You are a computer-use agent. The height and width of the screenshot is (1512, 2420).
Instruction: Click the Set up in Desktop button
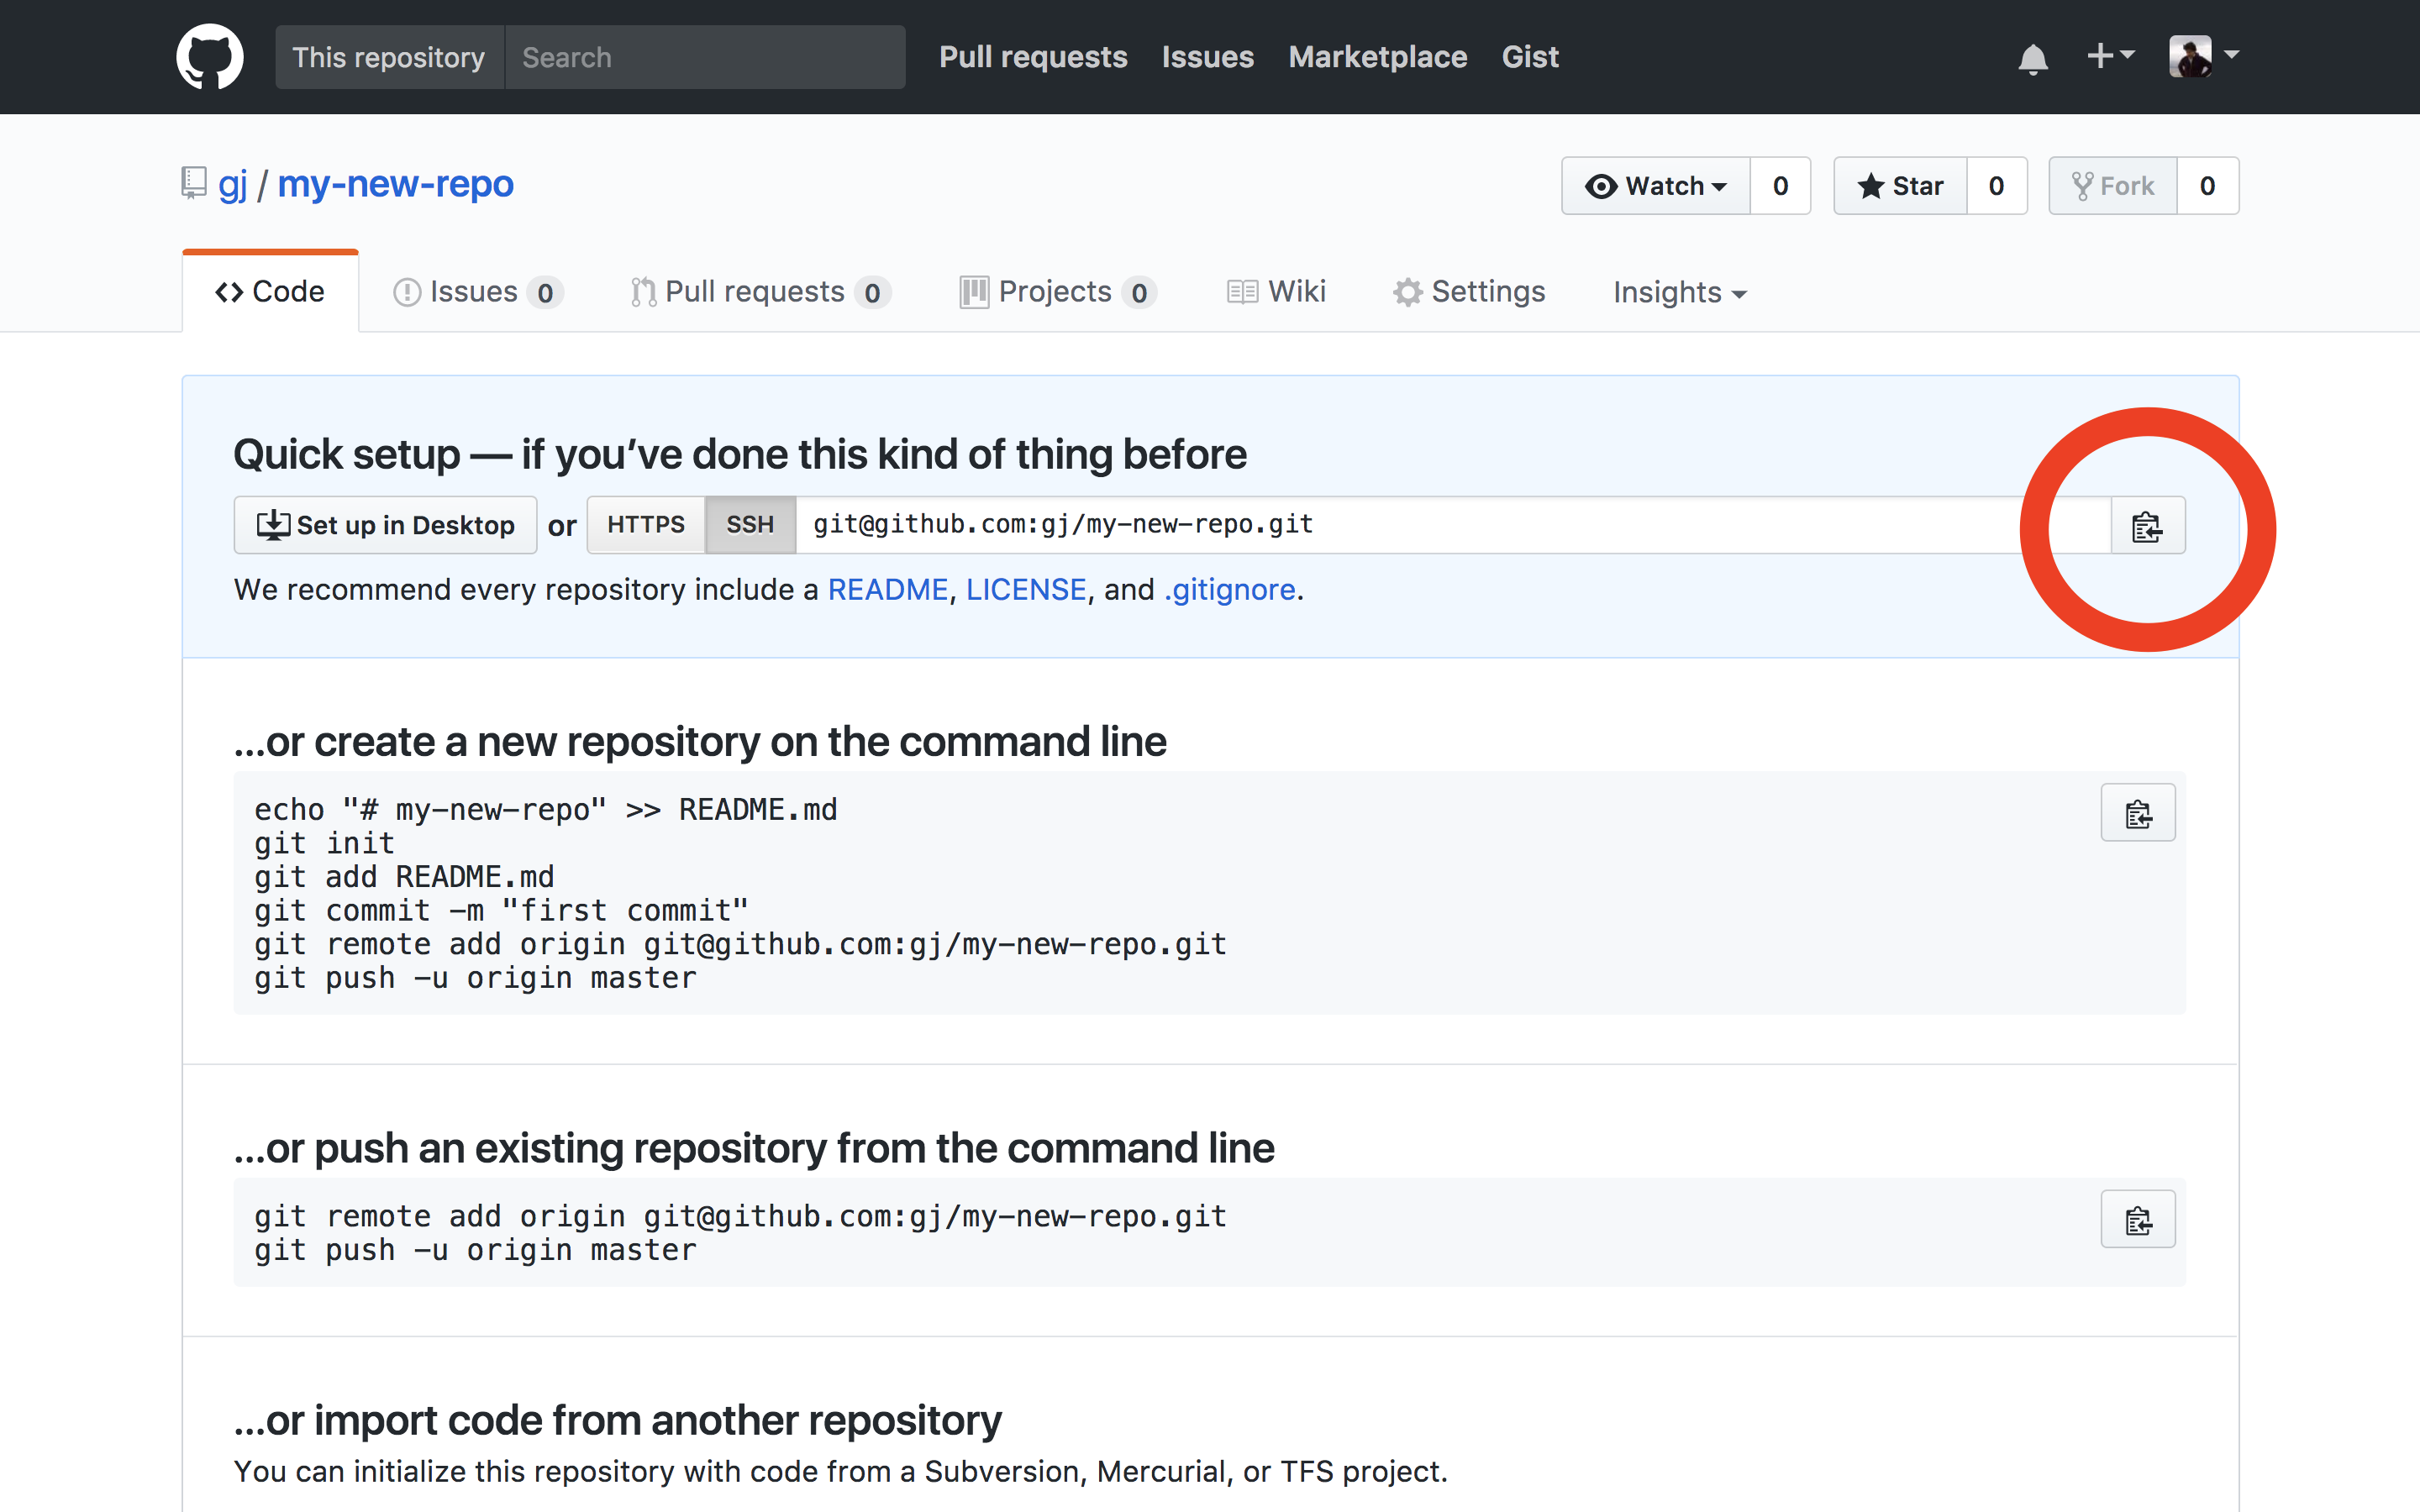385,524
